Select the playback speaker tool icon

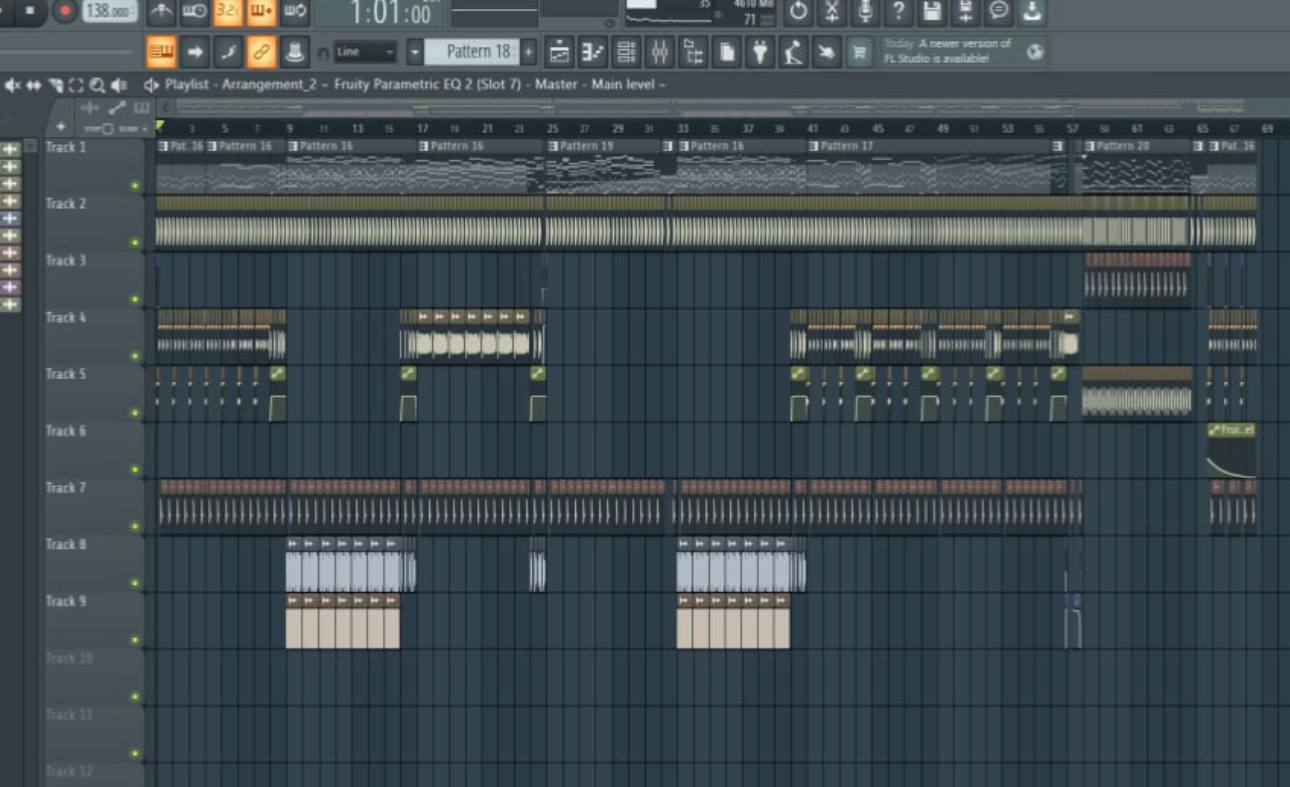(x=119, y=85)
